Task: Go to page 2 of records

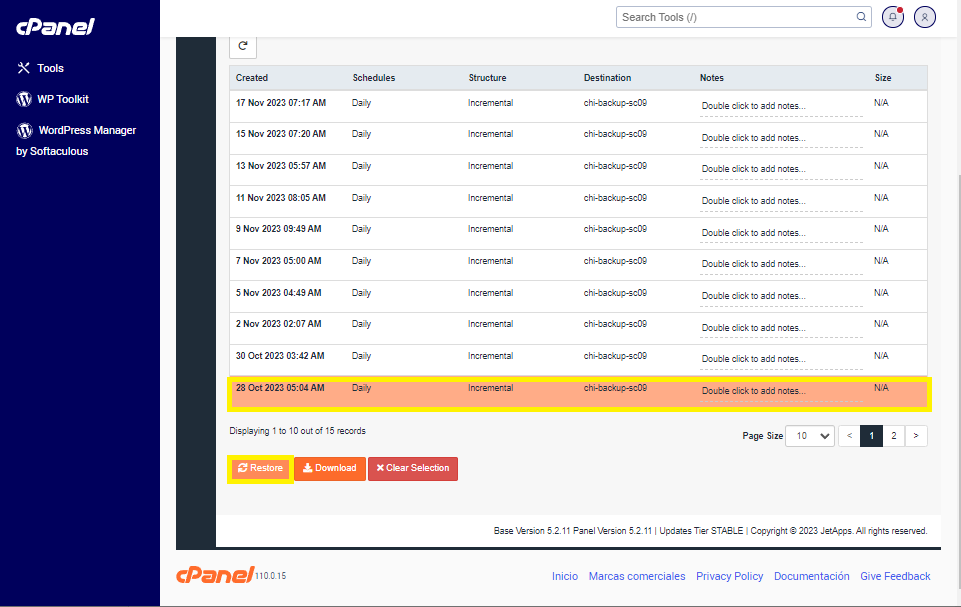Action: (x=893, y=436)
